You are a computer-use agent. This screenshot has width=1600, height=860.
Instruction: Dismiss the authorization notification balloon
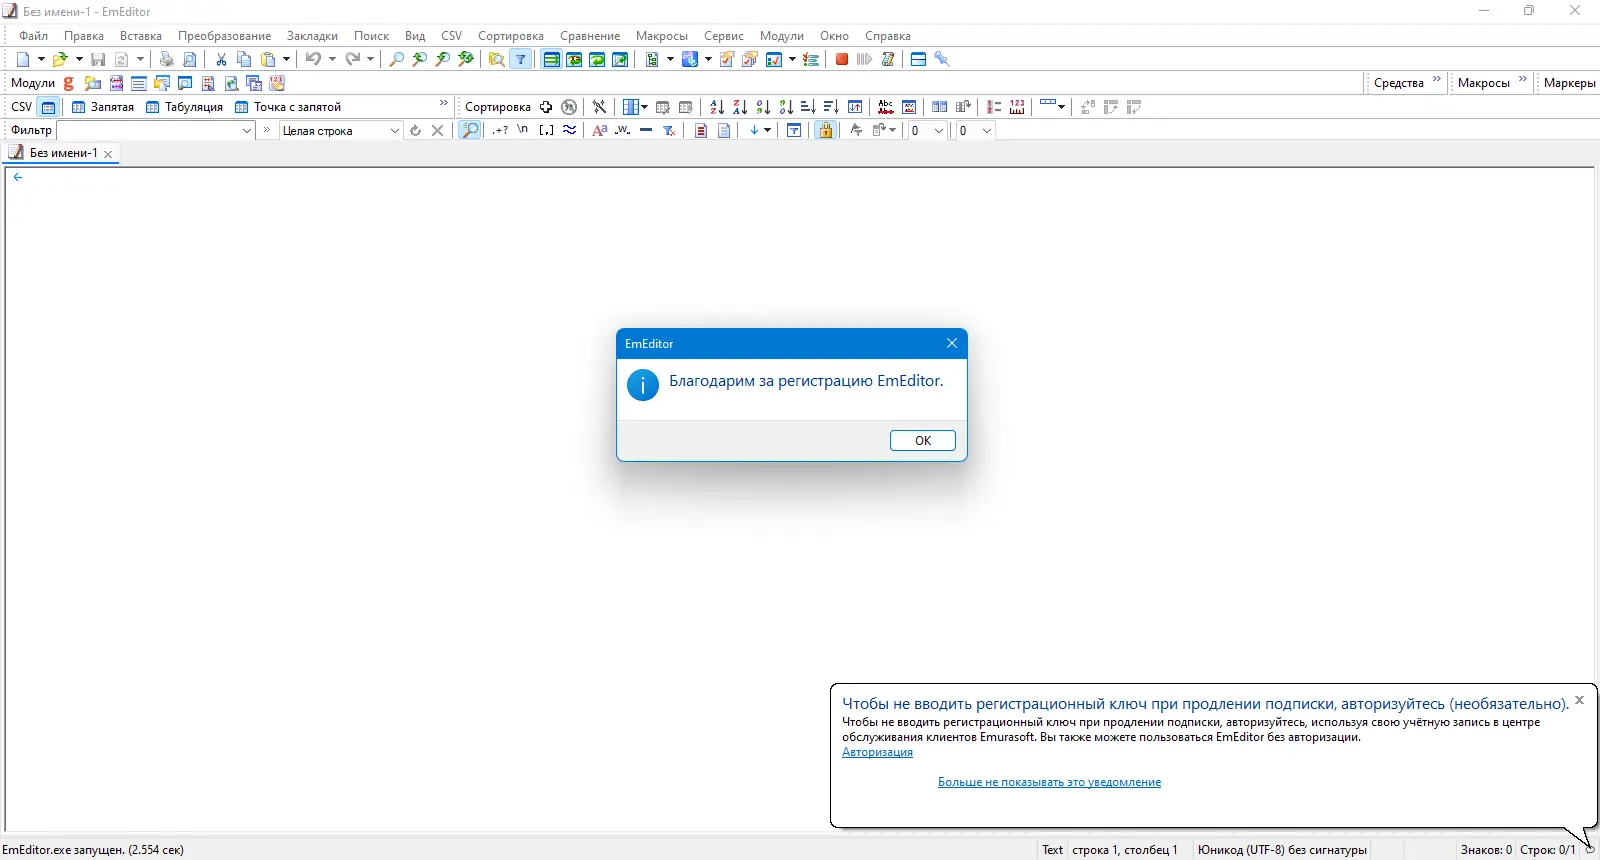click(x=1579, y=700)
